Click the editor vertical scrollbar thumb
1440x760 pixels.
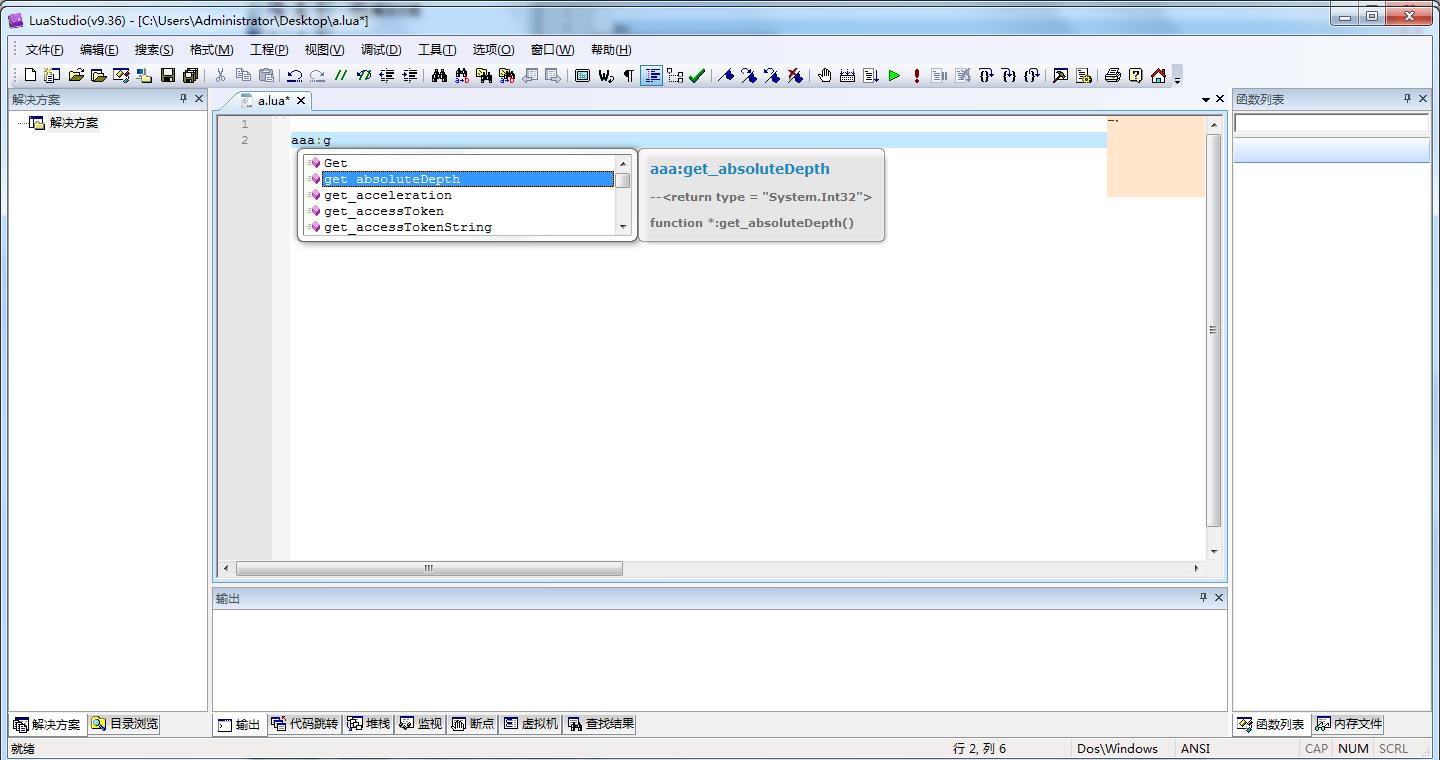1214,331
